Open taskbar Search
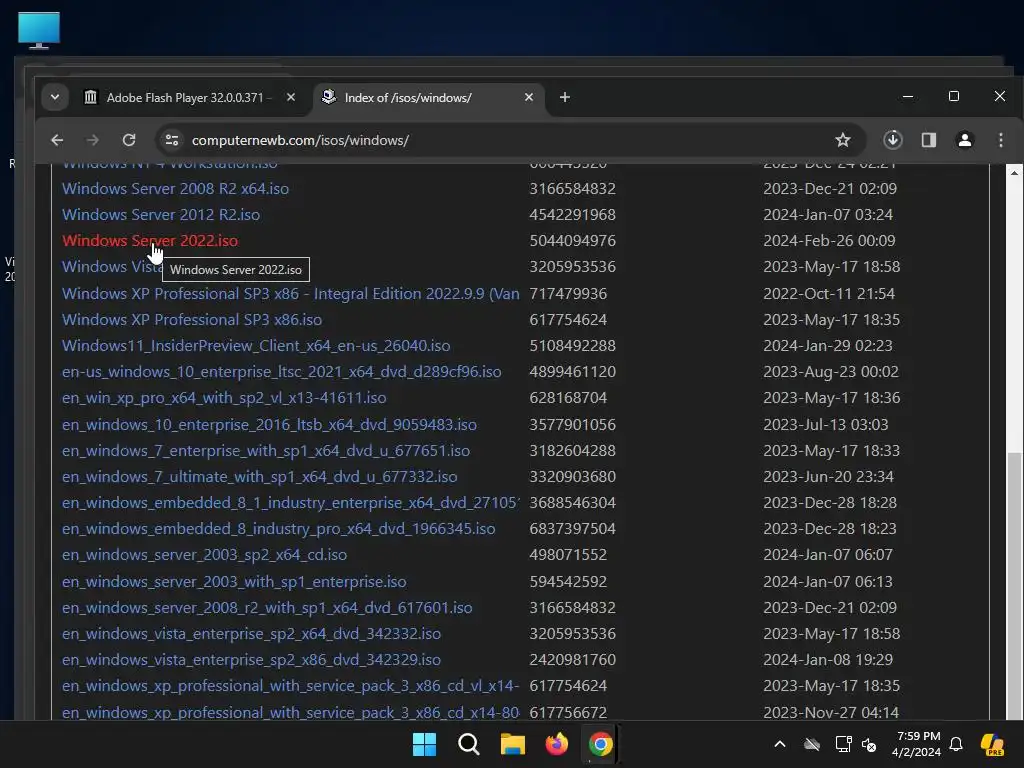The width and height of the screenshot is (1024, 768). [468, 744]
